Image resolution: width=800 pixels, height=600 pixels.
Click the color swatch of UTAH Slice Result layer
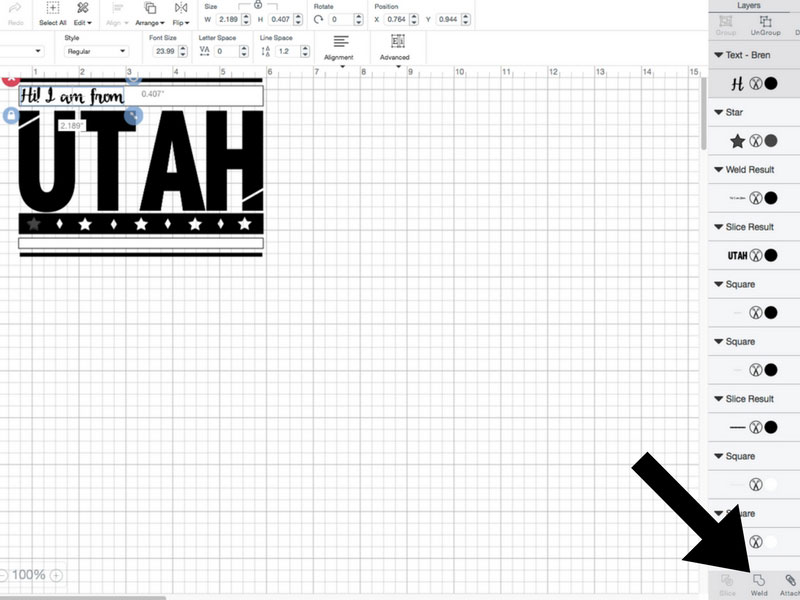771,255
